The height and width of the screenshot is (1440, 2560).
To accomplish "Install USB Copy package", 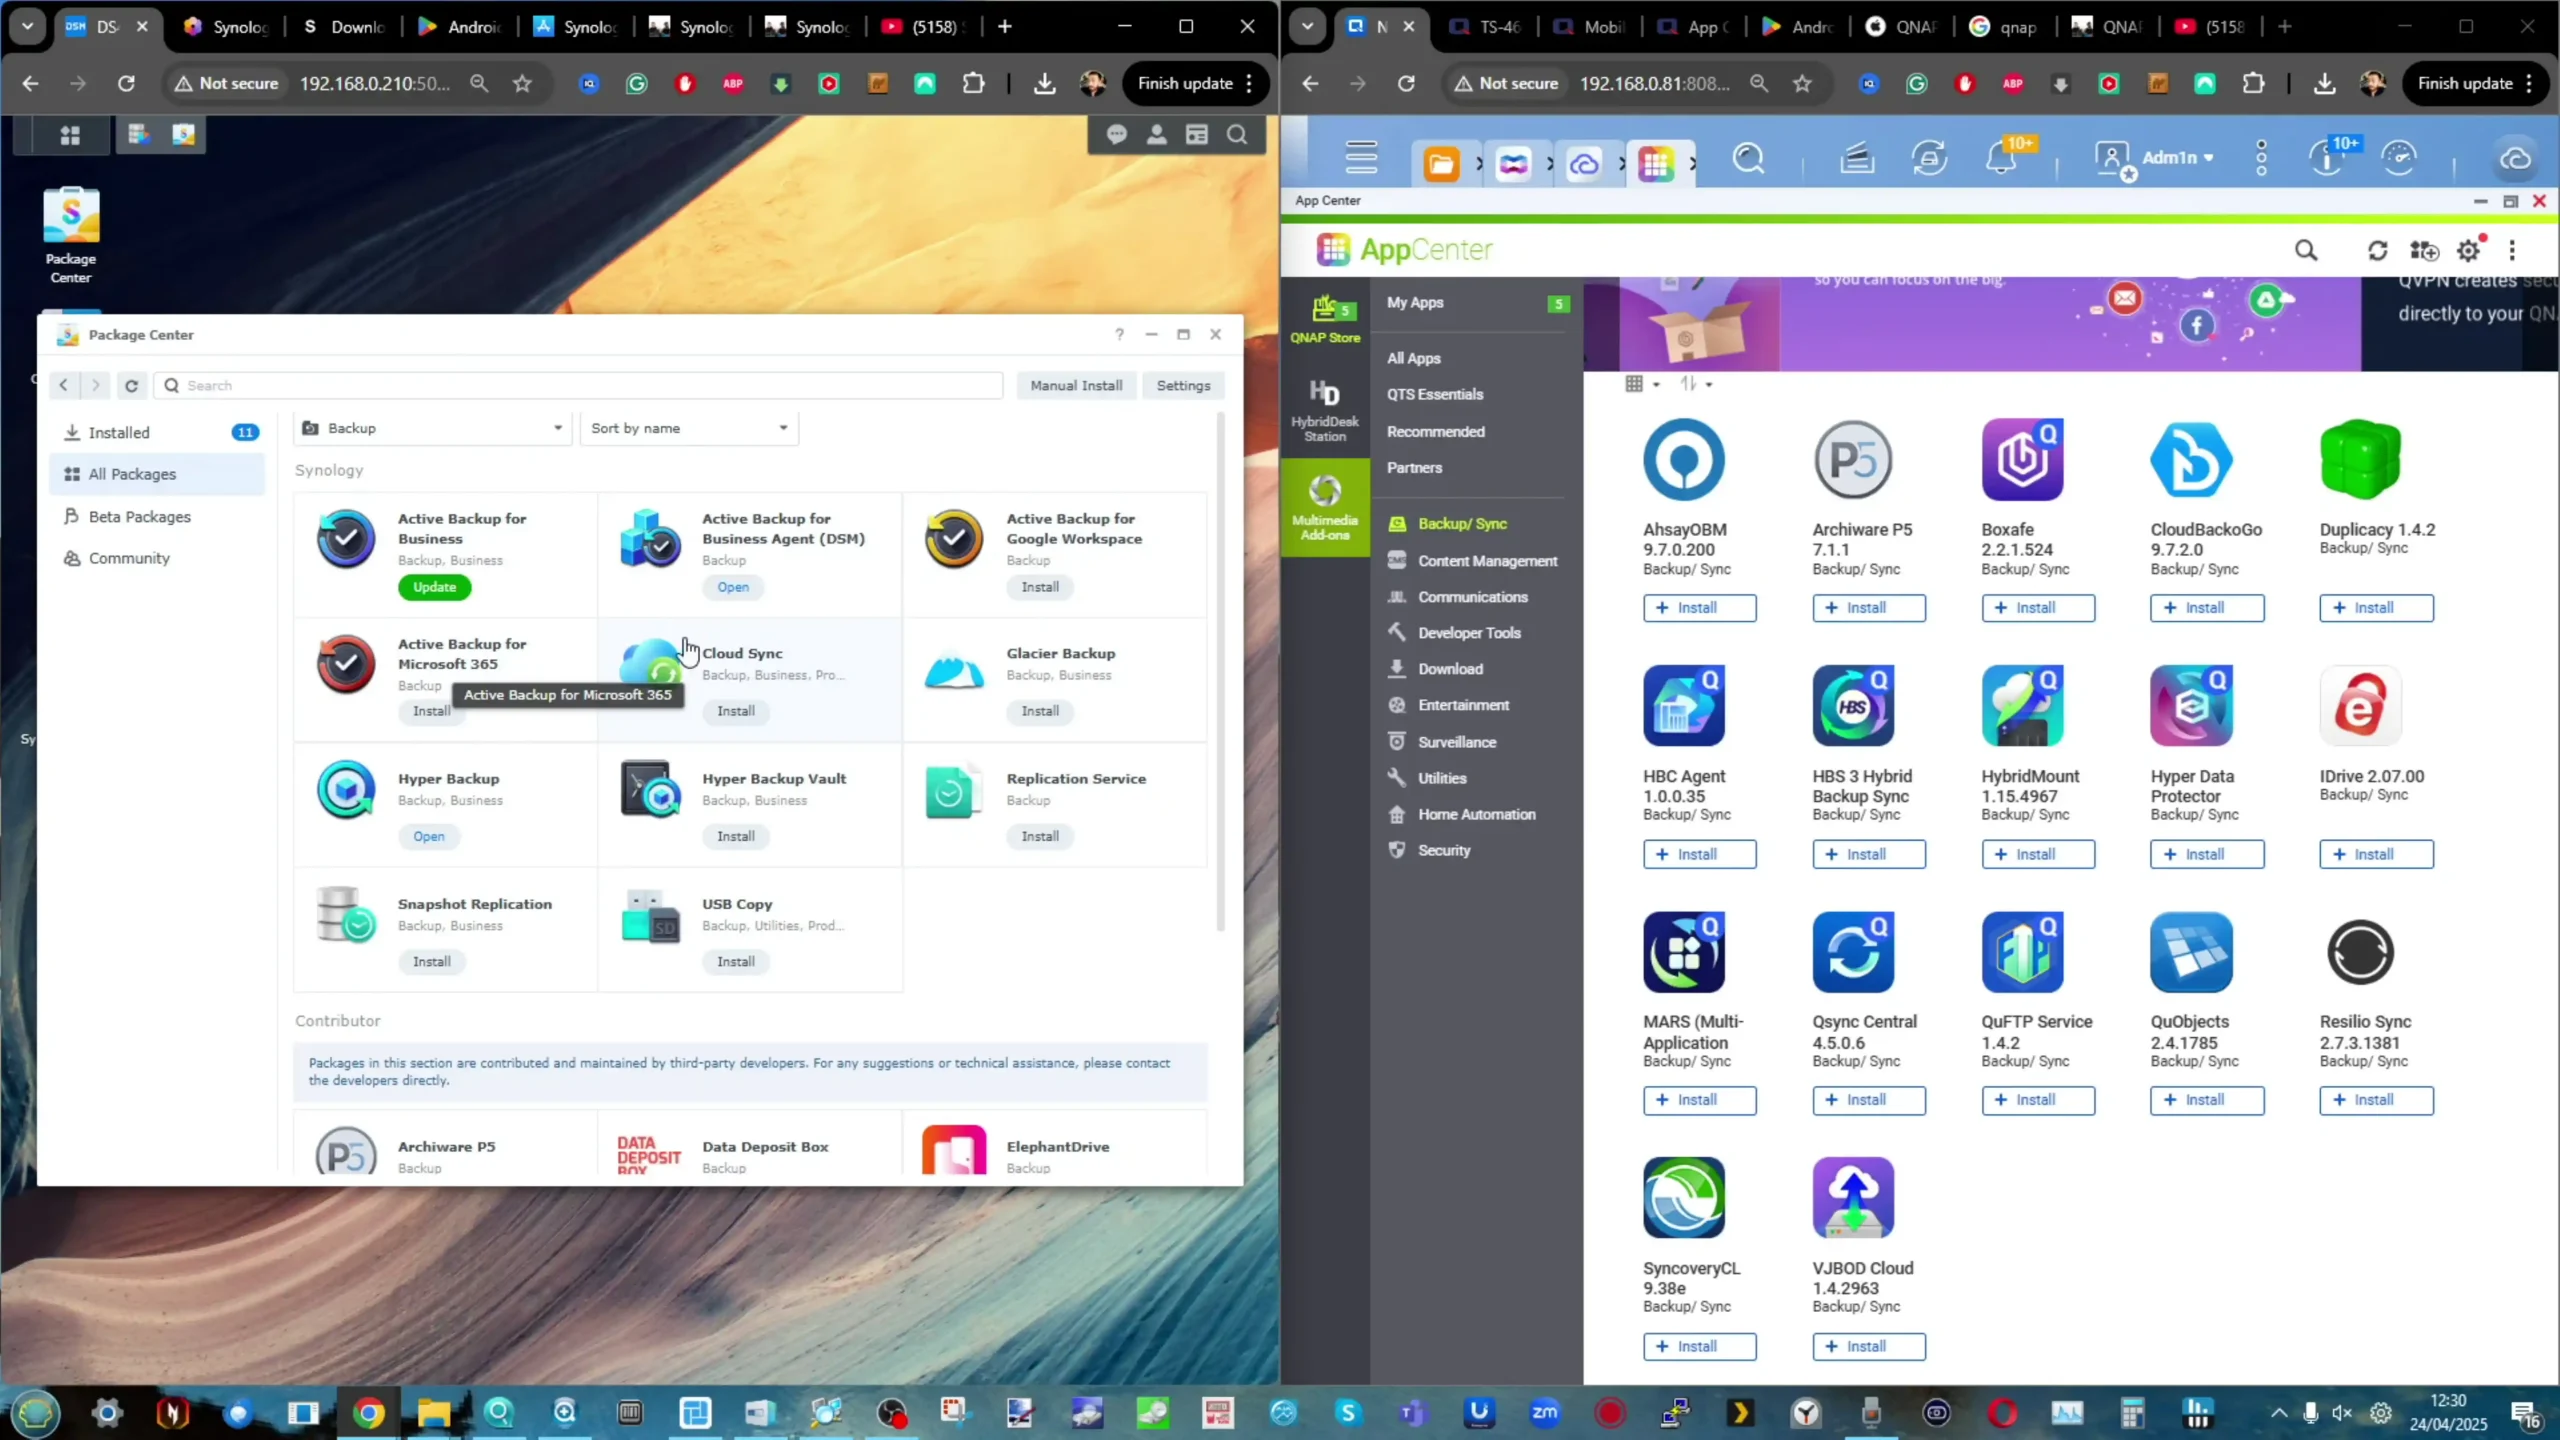I will tap(735, 962).
